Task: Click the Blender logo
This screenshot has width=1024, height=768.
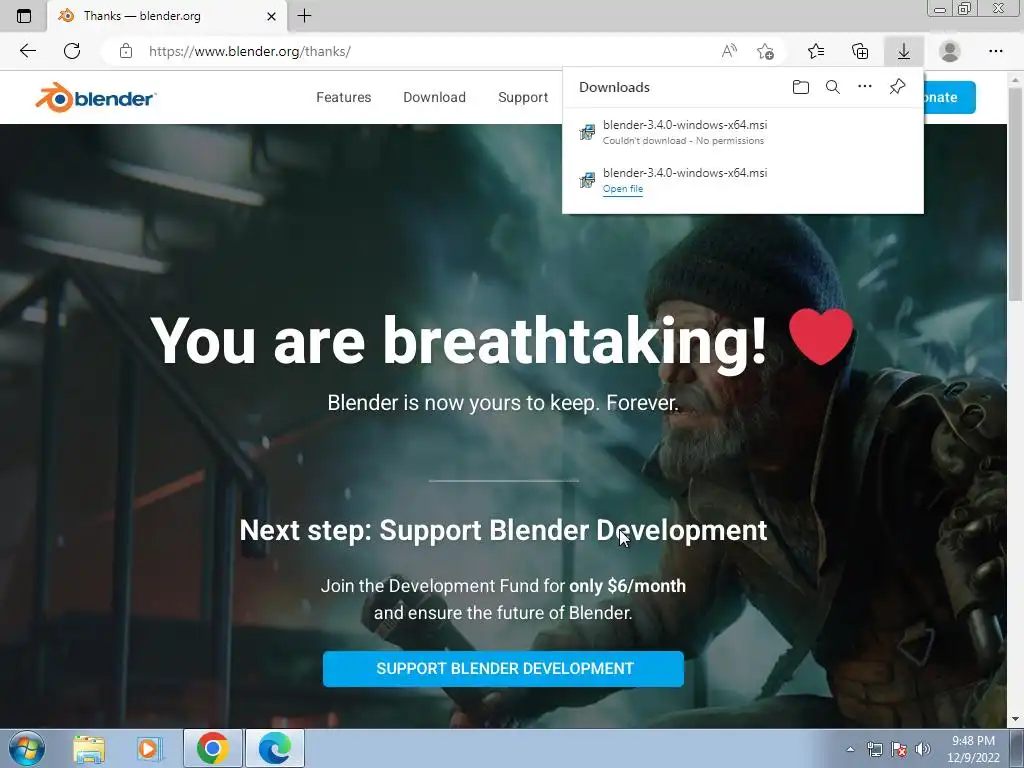Action: [95, 97]
